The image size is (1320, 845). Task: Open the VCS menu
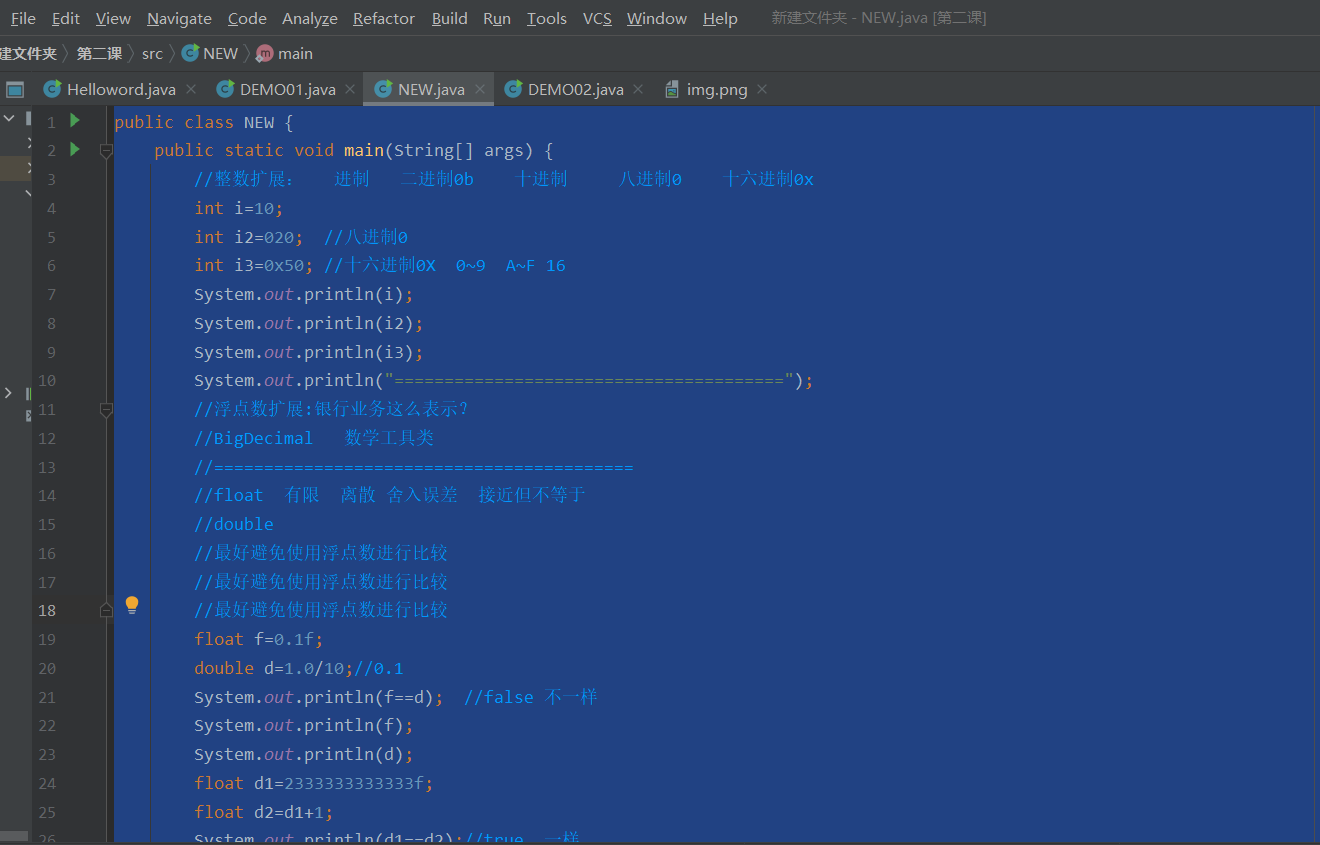click(597, 18)
